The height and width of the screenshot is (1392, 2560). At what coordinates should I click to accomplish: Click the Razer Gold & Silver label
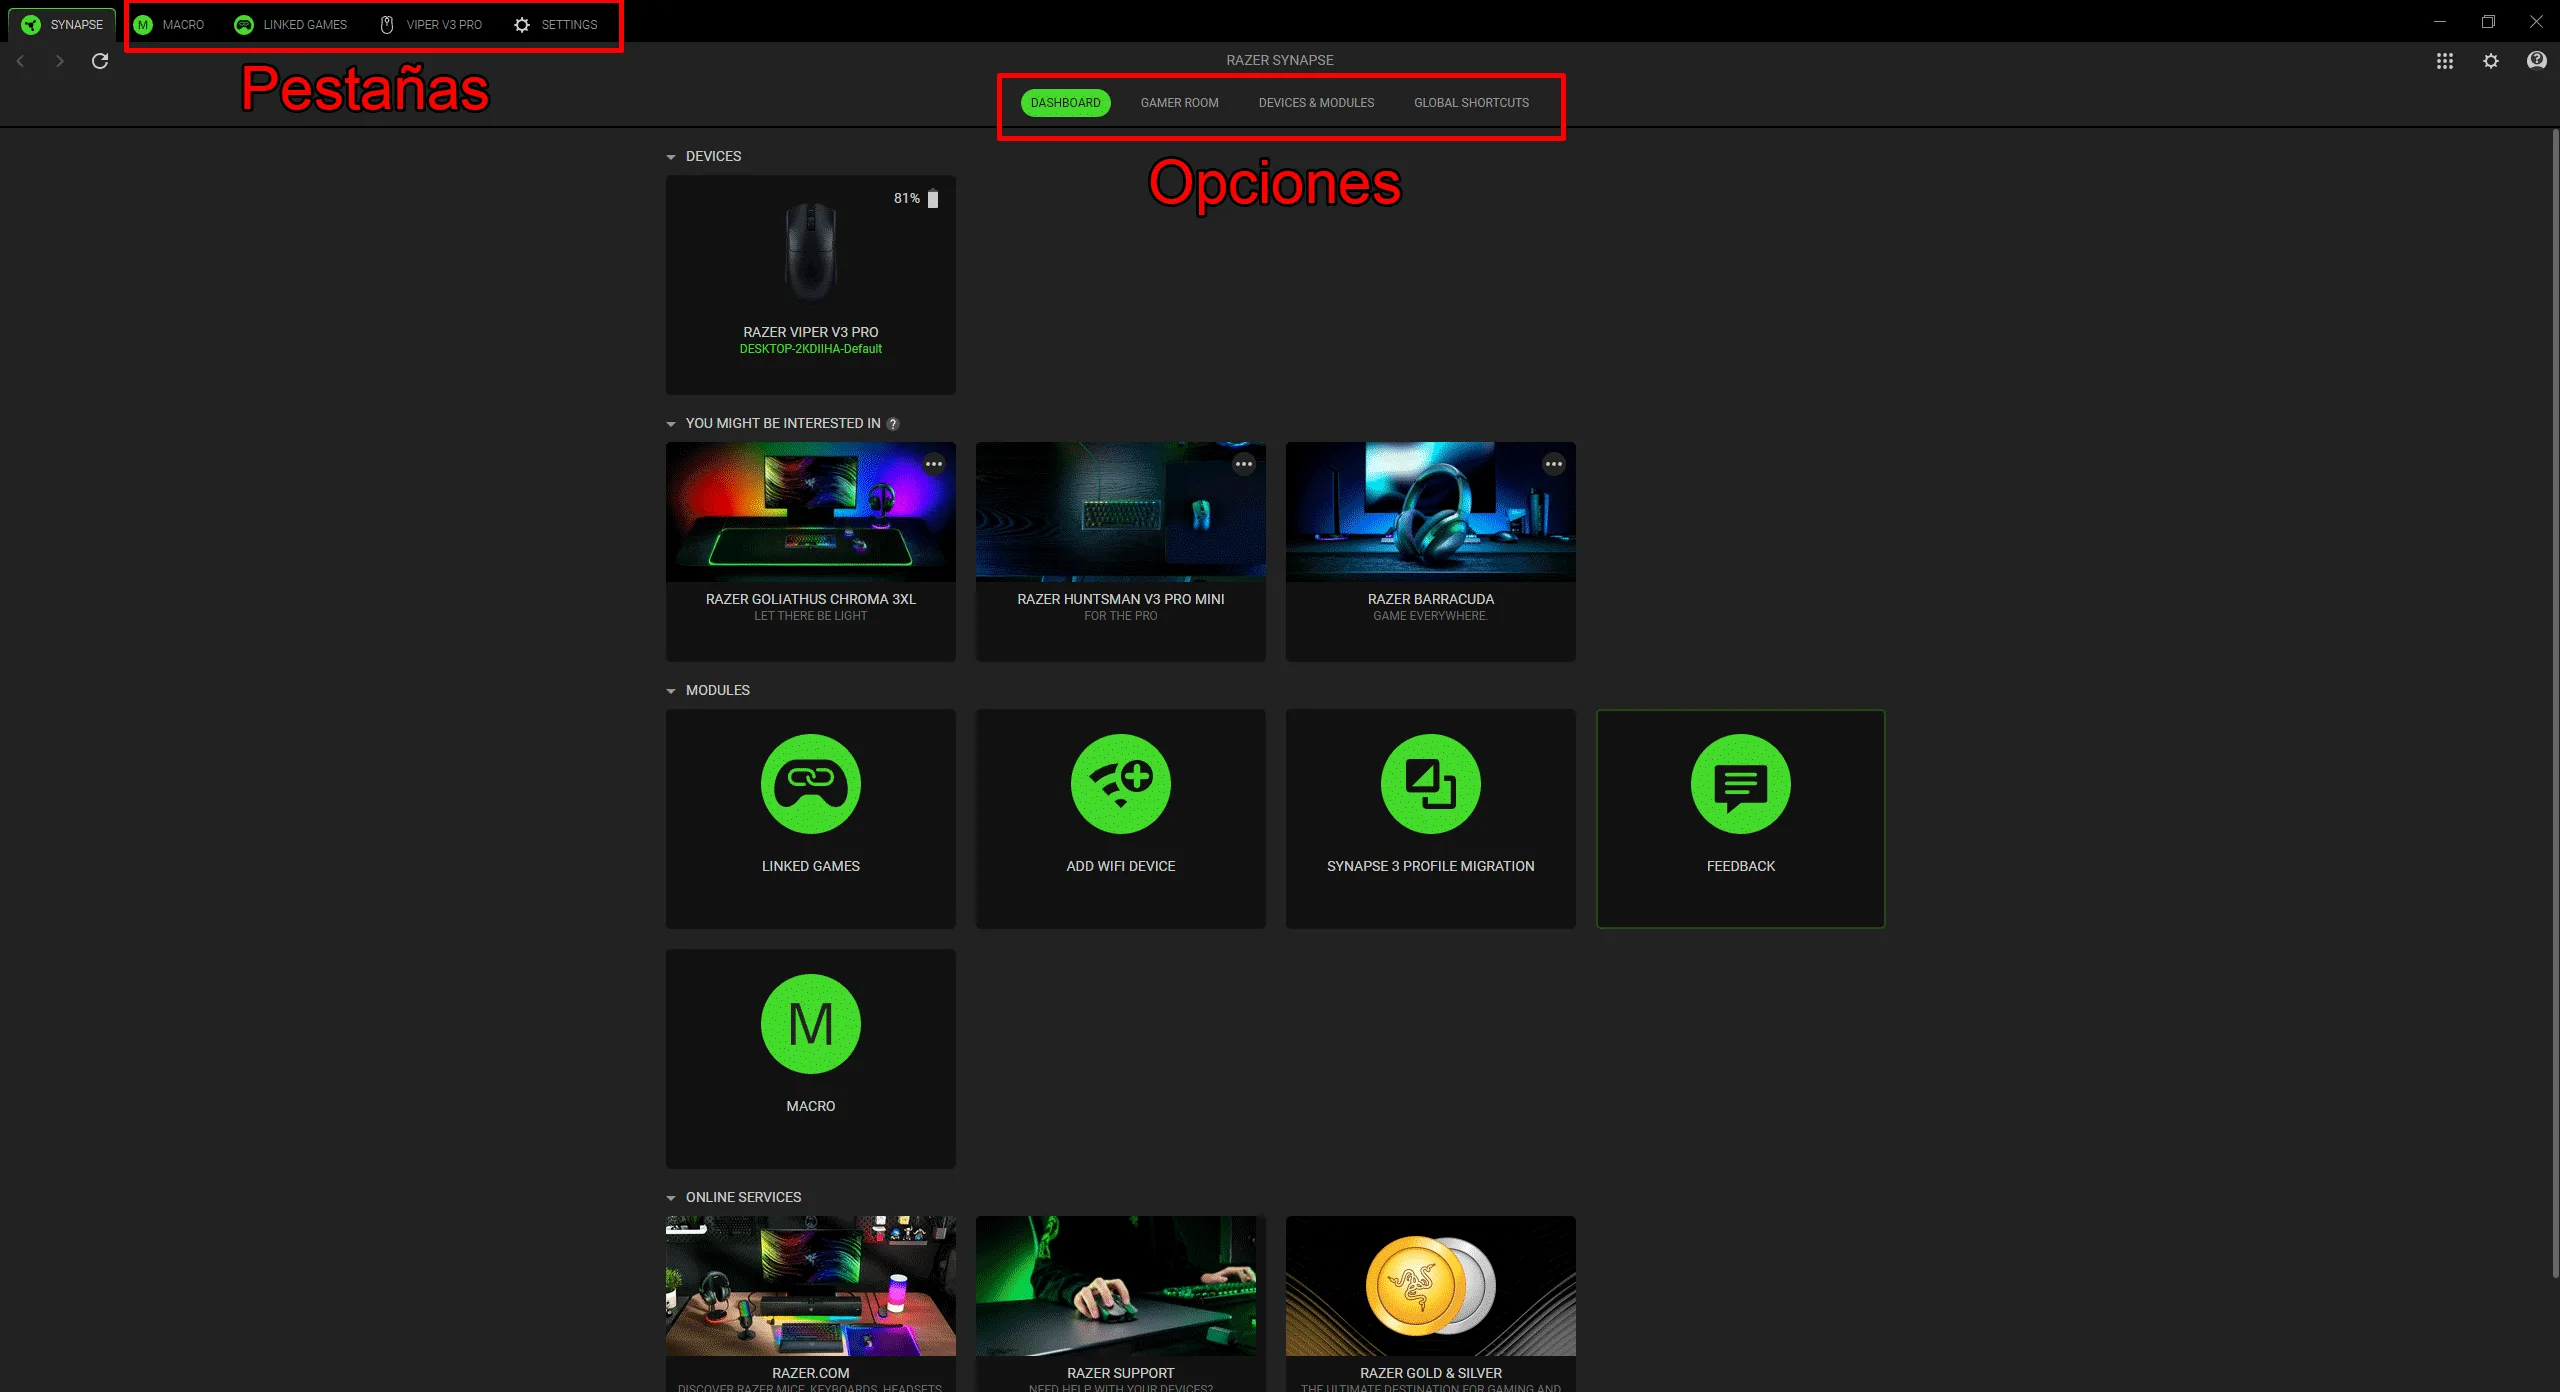(x=1431, y=1373)
